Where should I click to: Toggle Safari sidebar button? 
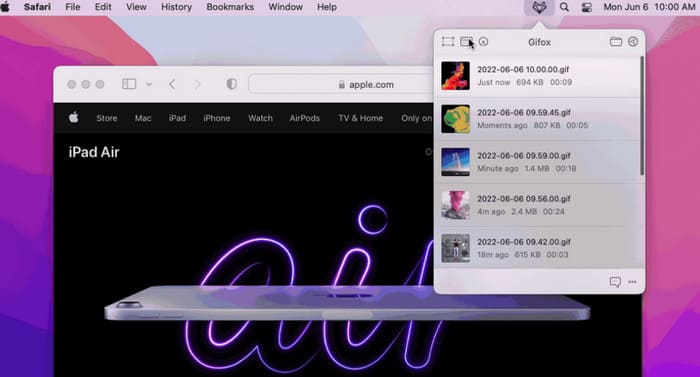tap(129, 84)
